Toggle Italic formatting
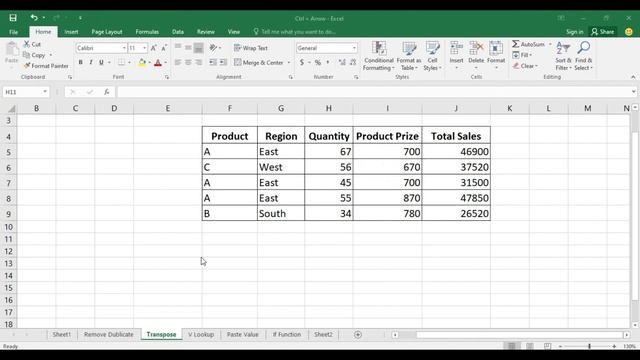640x360 pixels. (x=91, y=62)
